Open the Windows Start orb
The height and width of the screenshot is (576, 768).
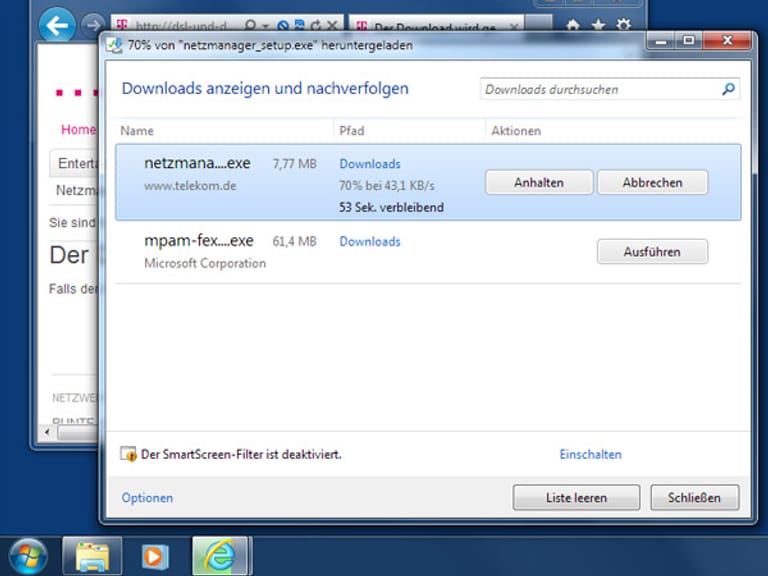(28, 556)
